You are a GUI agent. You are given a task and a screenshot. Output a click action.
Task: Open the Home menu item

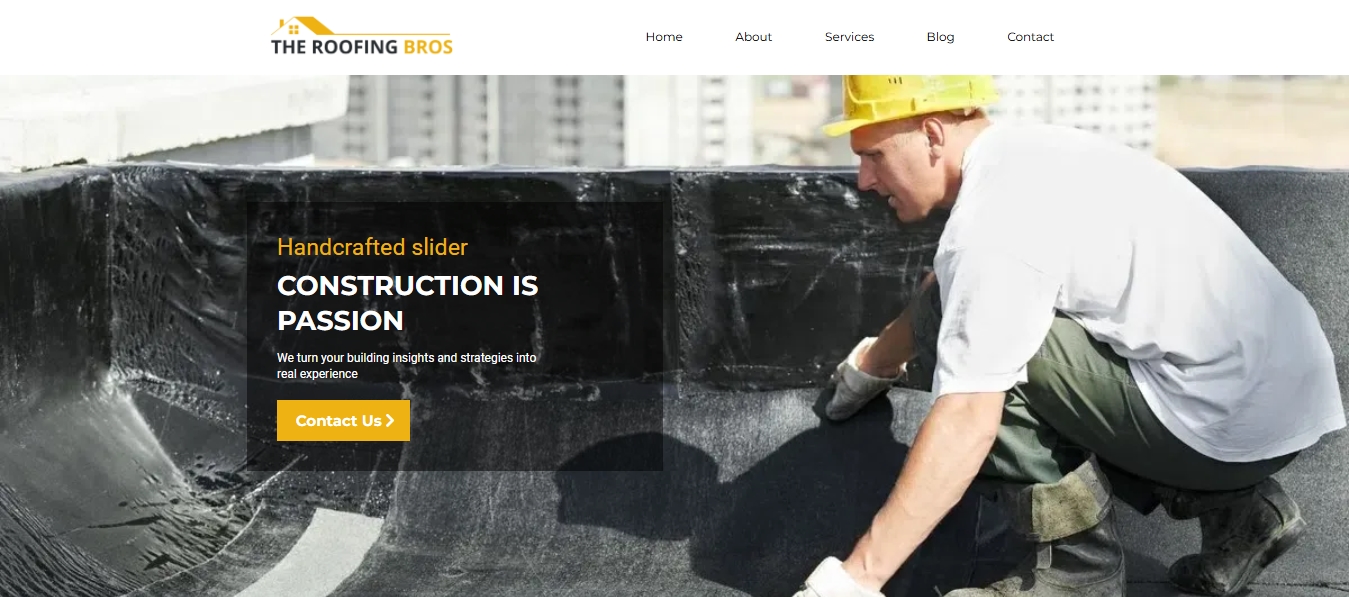[x=664, y=37]
